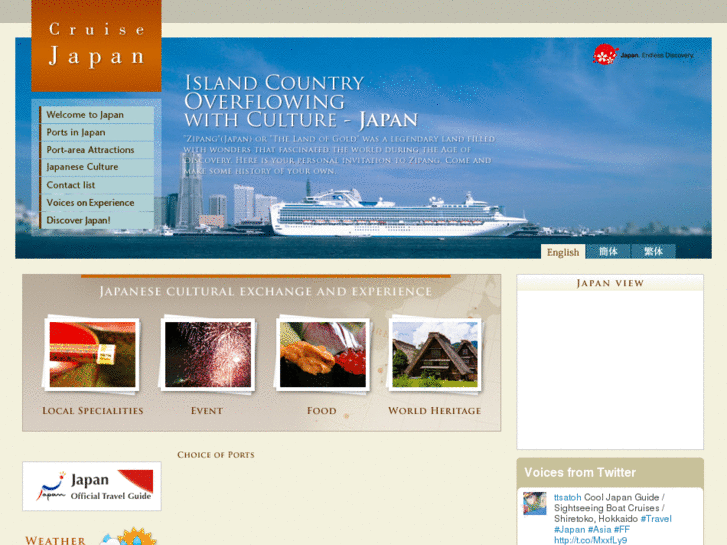
Task: Click the Weather heading text
Action: (x=56, y=540)
